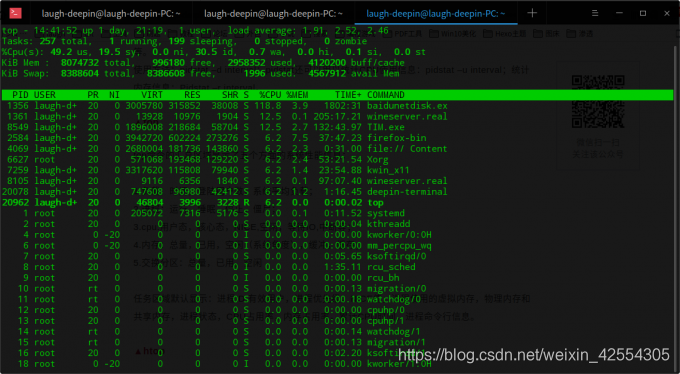Click the USER column header

tap(45, 95)
